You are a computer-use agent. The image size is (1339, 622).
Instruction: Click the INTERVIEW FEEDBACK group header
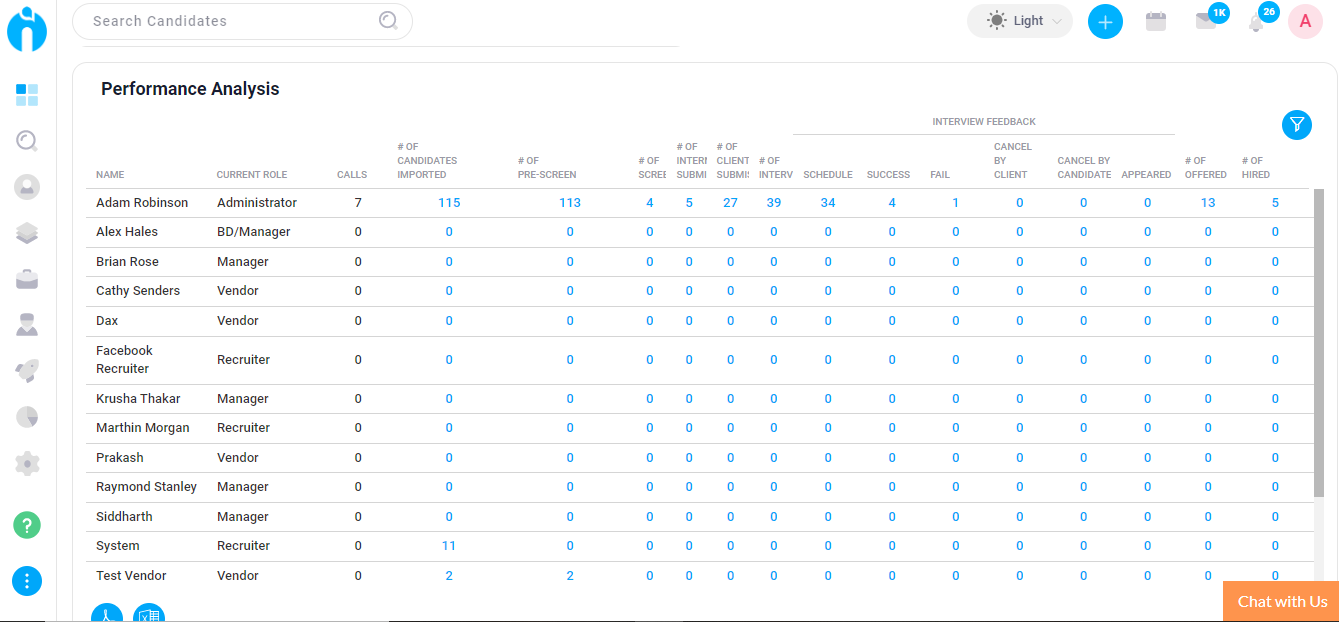click(x=984, y=122)
